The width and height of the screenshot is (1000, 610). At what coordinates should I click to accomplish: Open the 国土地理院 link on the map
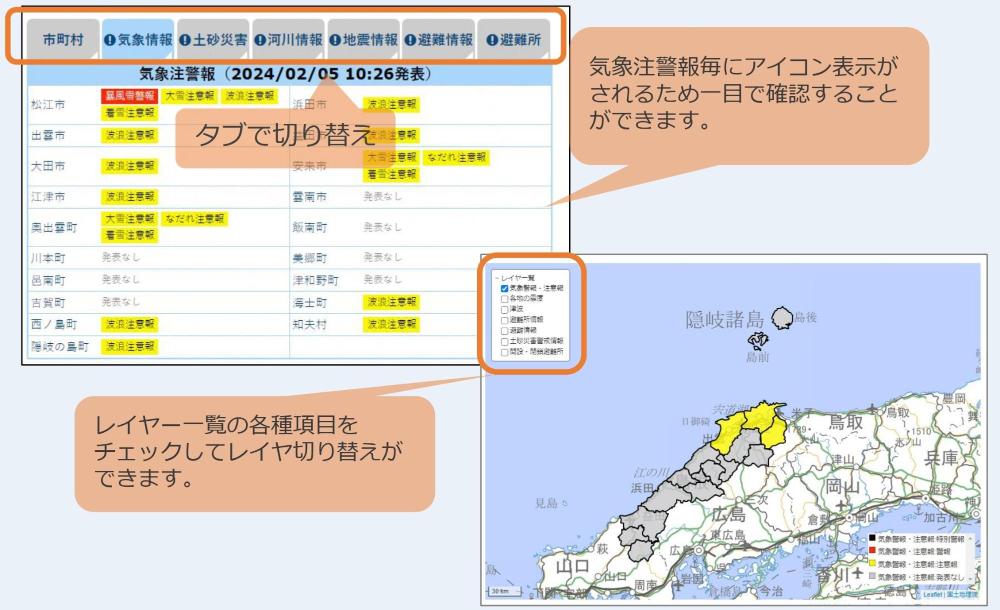click(963, 595)
